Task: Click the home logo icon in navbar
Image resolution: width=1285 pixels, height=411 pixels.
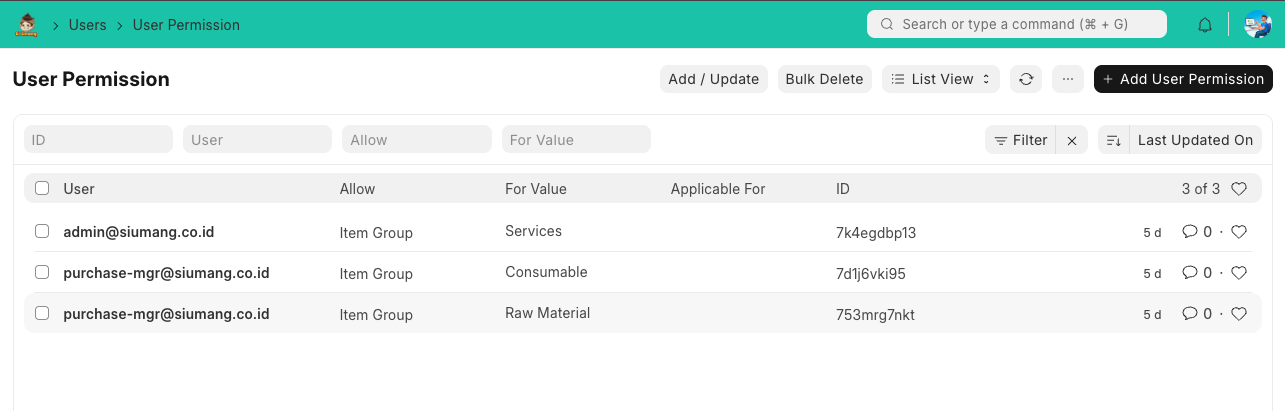Action: point(27,24)
